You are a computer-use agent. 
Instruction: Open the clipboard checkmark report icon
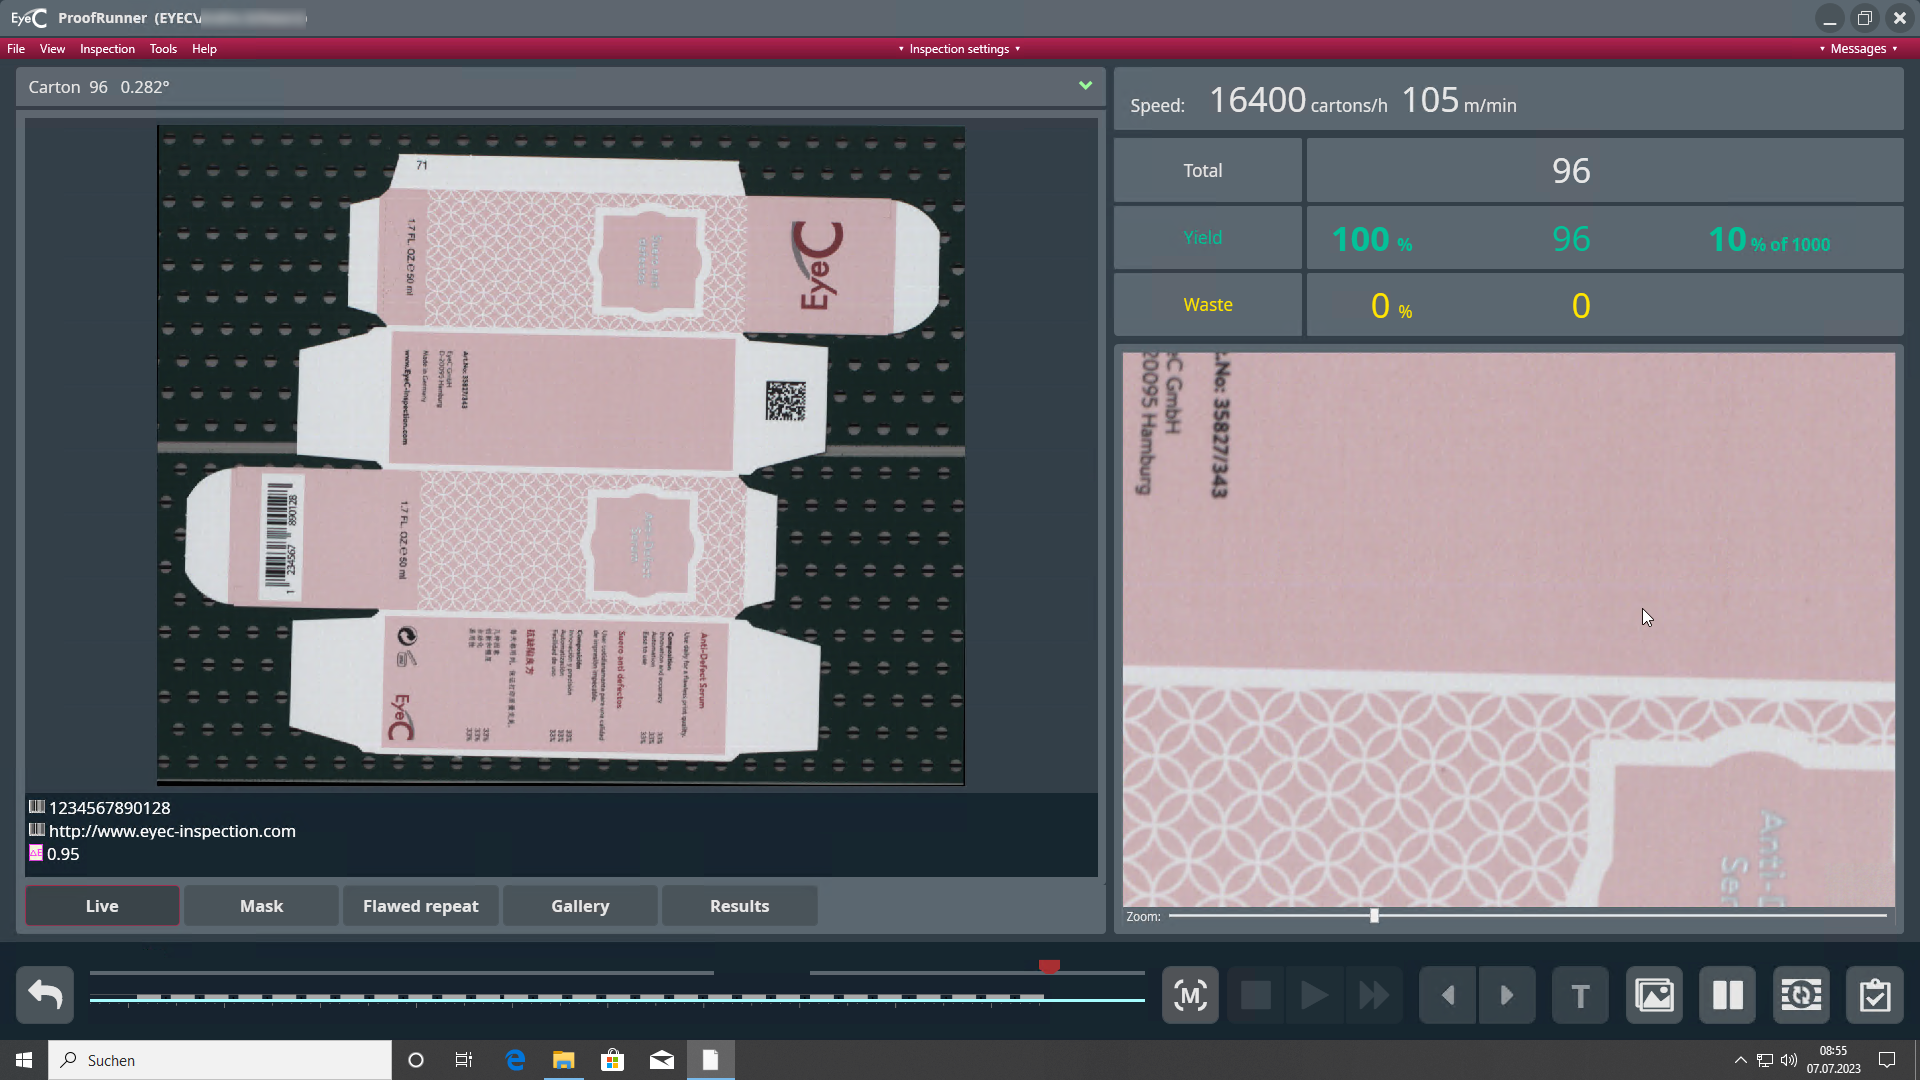click(1875, 995)
